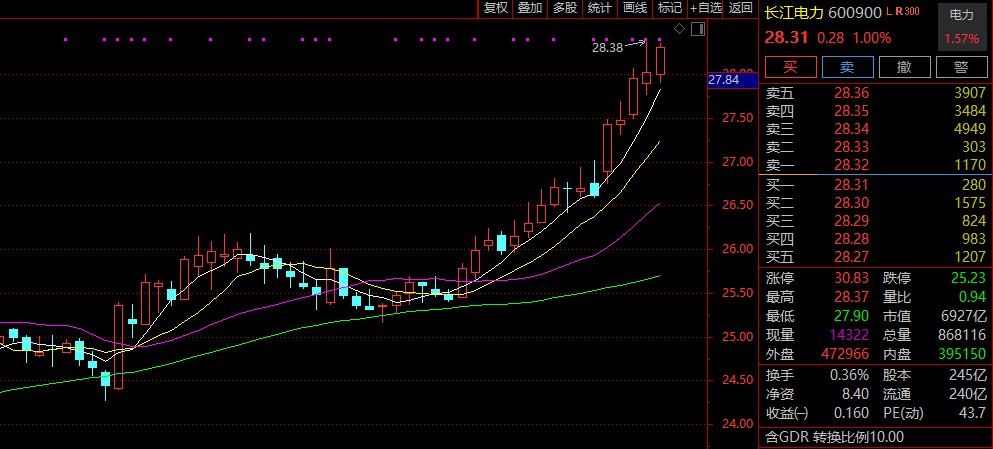The image size is (993, 449).
Task: Open the 电力 sector box
Action: click(x=962, y=27)
